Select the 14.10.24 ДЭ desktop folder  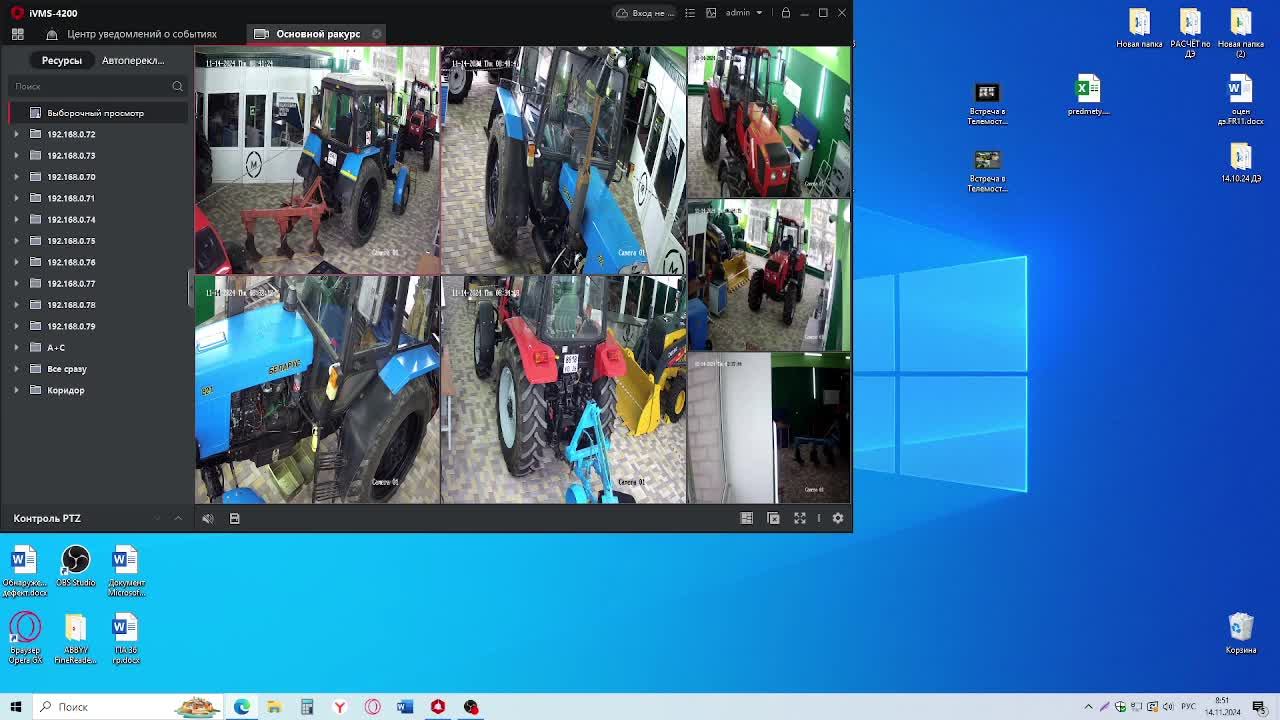click(1241, 163)
